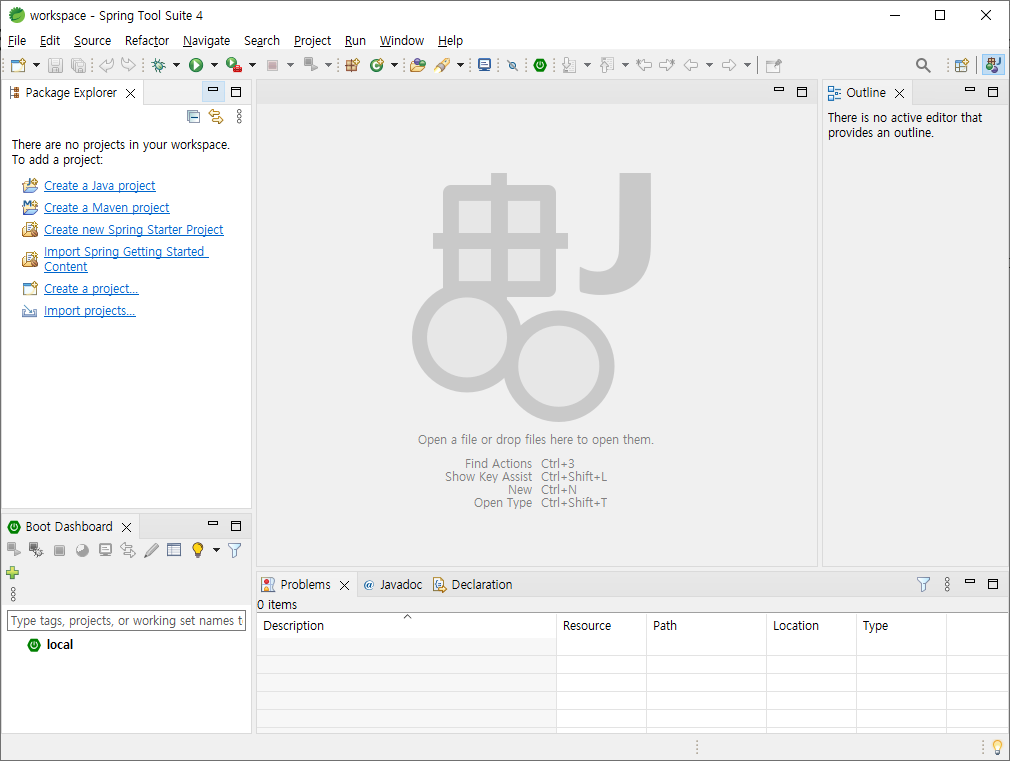Viewport: 1010px width, 761px height.
Task: Open dropdown arrow next to Boot Dashboard lightbulb
Action: [x=216, y=550]
